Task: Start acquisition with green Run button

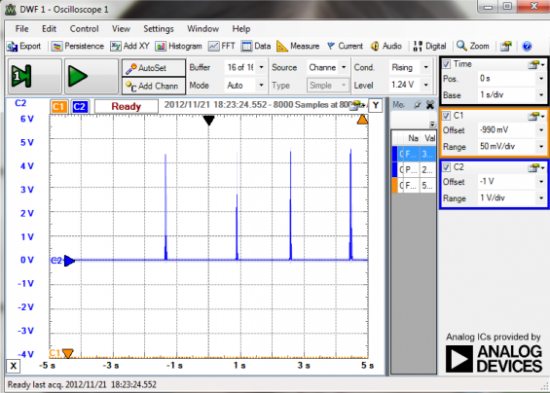Action: click(x=78, y=76)
